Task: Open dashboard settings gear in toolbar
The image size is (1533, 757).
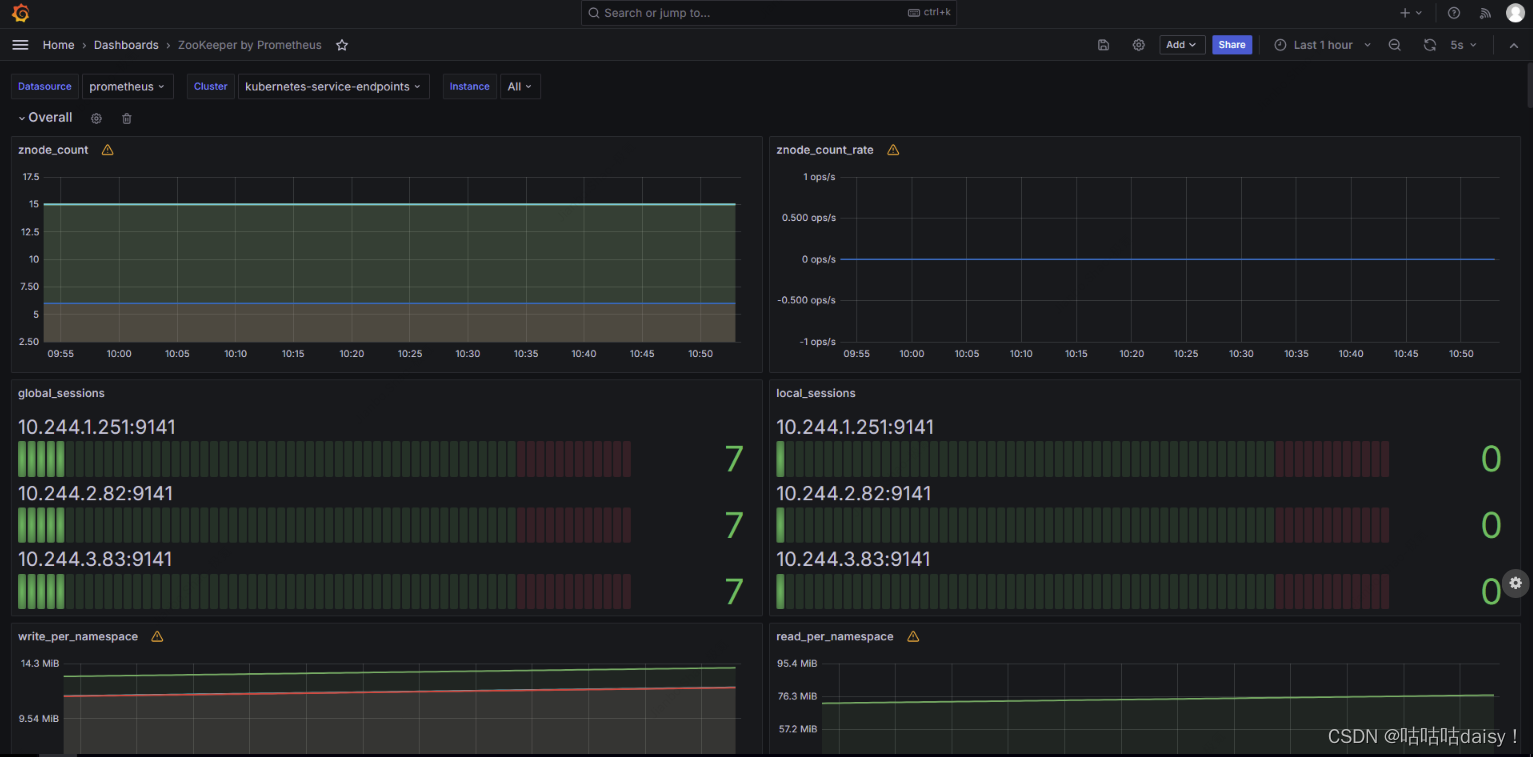Action: [1138, 45]
